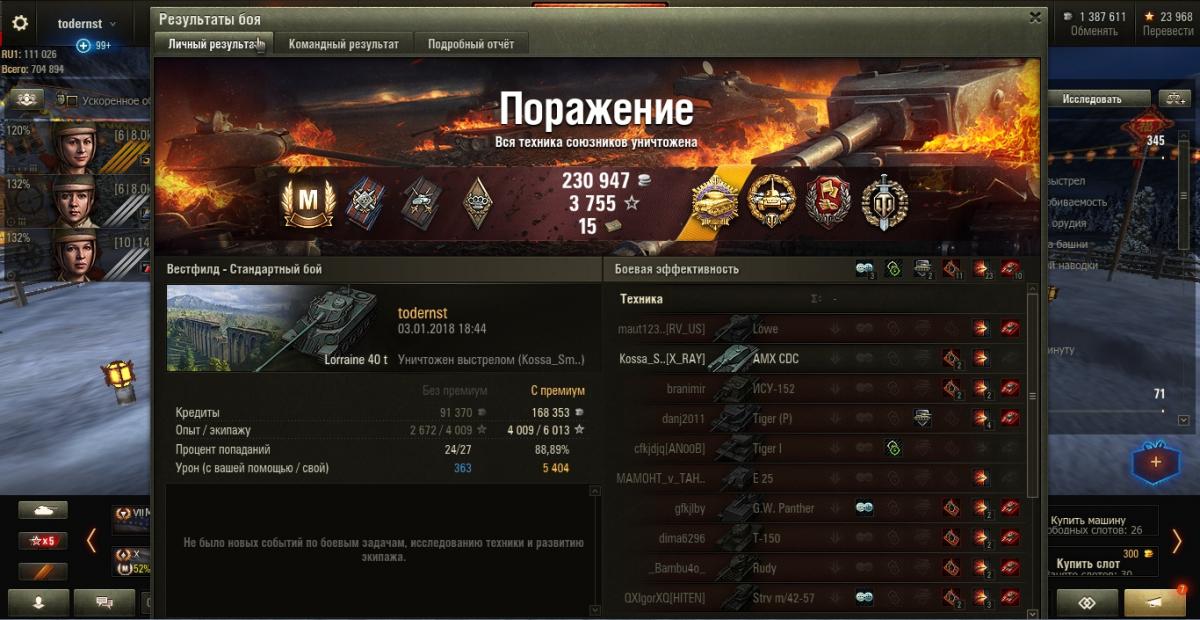This screenshot has width=1200, height=620.
Task: Switch to Командный результат tab
Action: pos(344,44)
